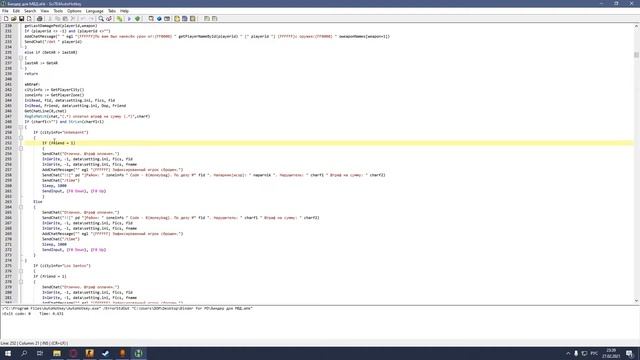Click the Window Spy toolbar icon
The image size is (640, 360).
pos(151,18)
